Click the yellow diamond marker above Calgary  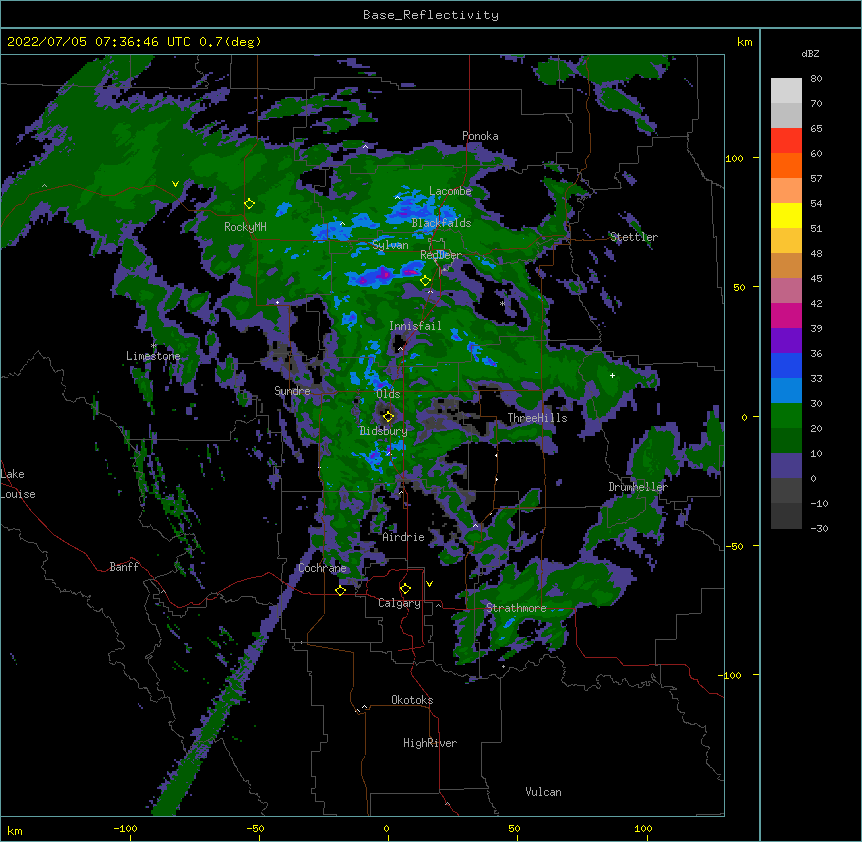click(405, 589)
